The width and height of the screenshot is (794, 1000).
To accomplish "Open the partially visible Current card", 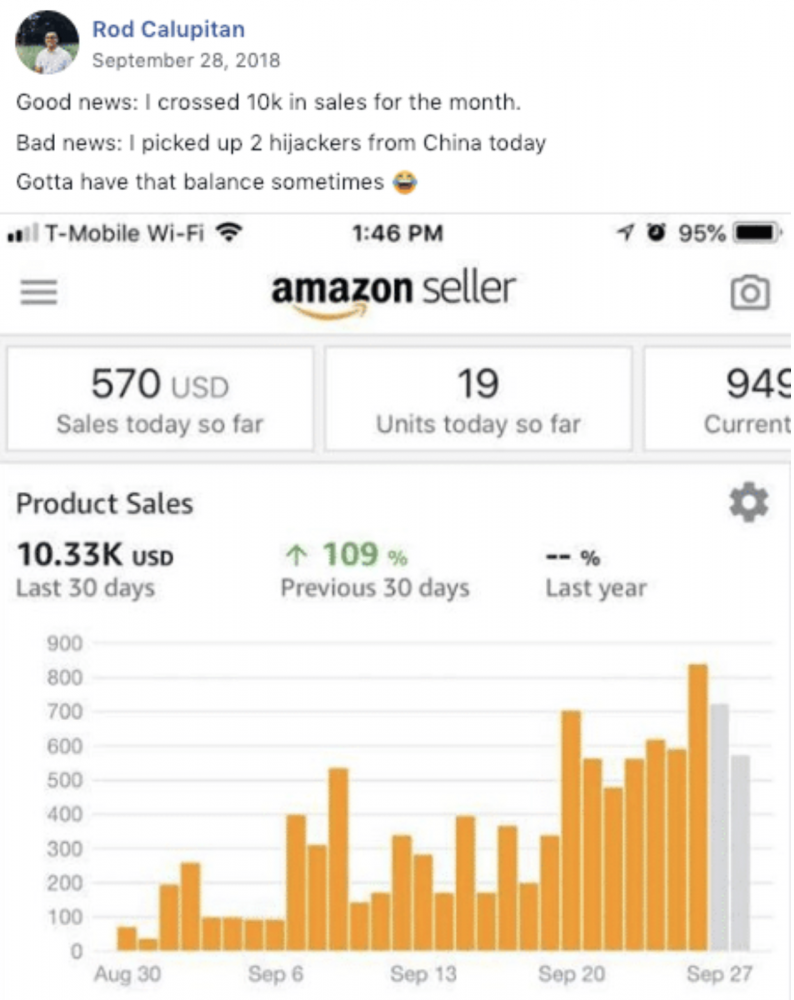I will (x=718, y=399).
